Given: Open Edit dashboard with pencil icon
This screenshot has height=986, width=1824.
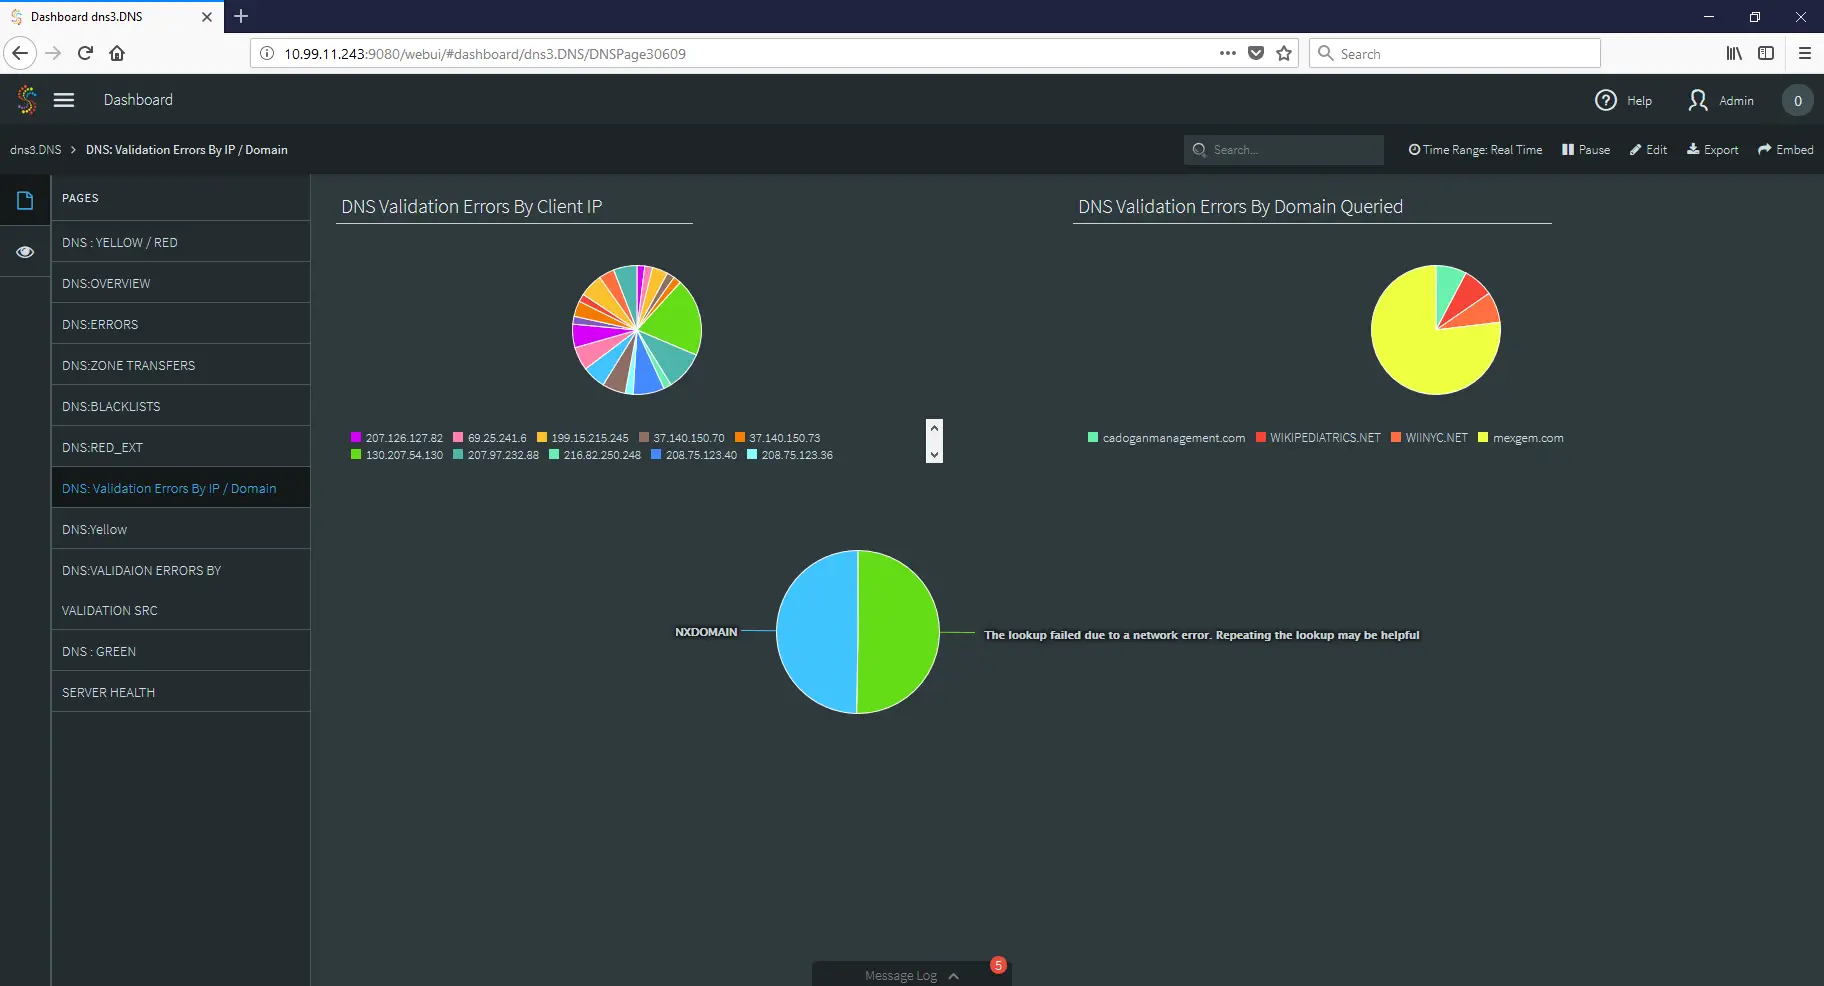Looking at the screenshot, I should pyautogui.click(x=1648, y=150).
